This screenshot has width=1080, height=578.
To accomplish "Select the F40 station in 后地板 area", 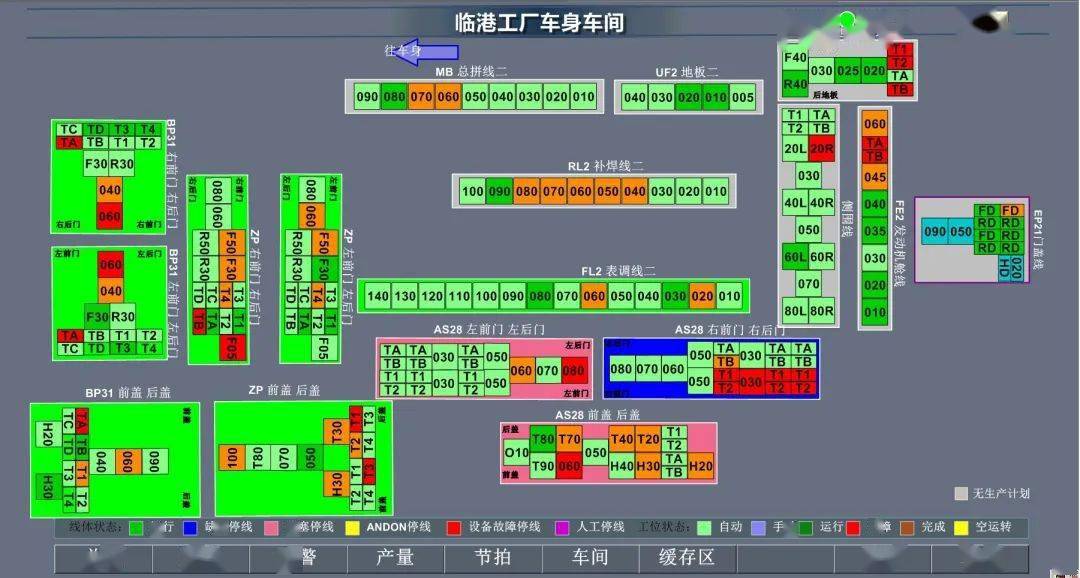I will point(795,58).
